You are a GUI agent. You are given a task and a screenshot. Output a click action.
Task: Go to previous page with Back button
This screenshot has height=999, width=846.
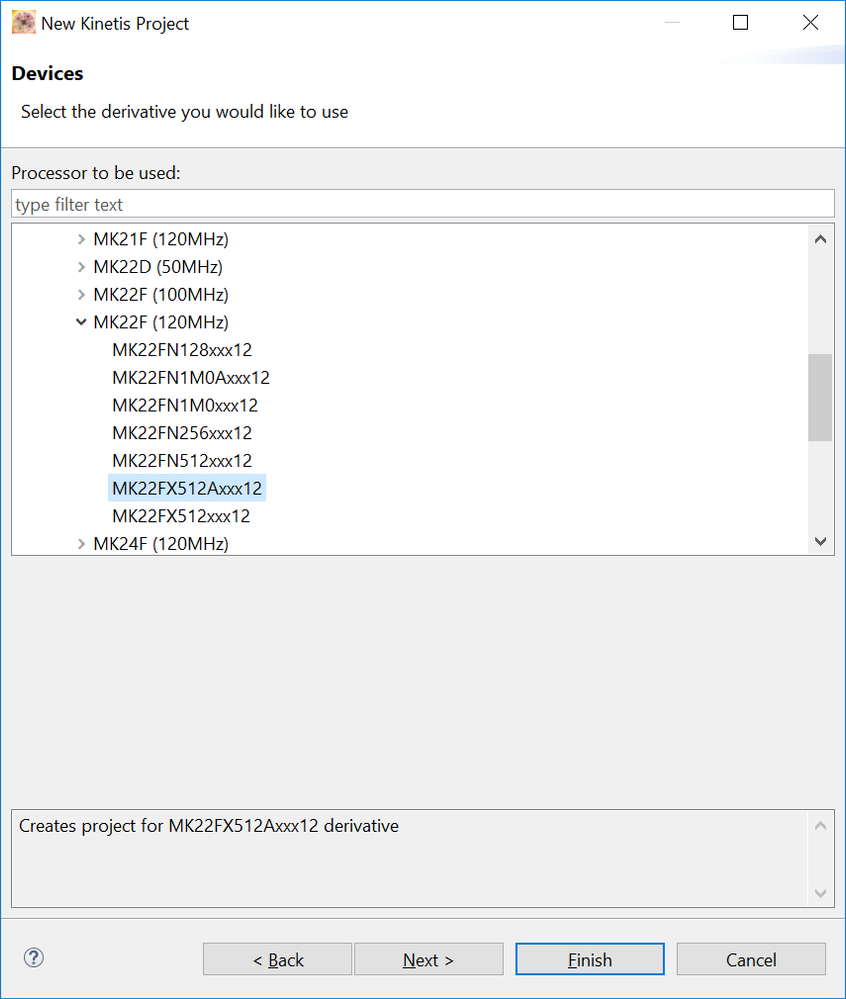(278, 959)
